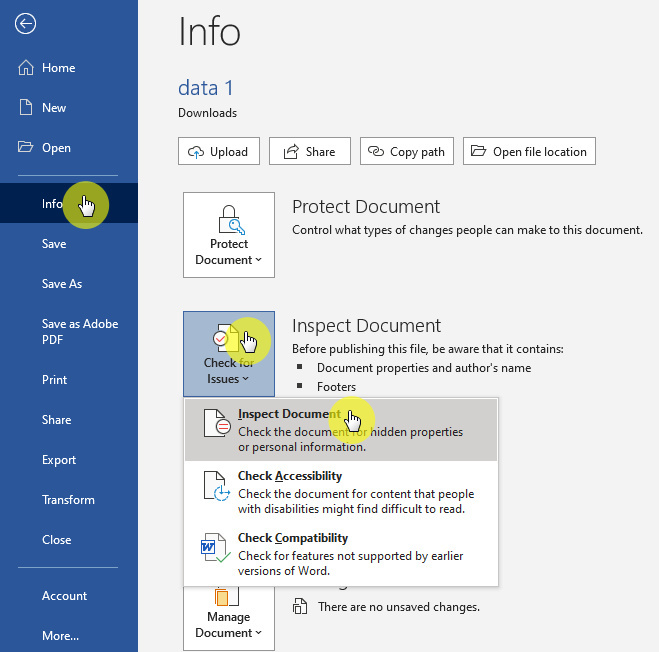Click the Open file location button
The height and width of the screenshot is (652, 659).
point(529,151)
